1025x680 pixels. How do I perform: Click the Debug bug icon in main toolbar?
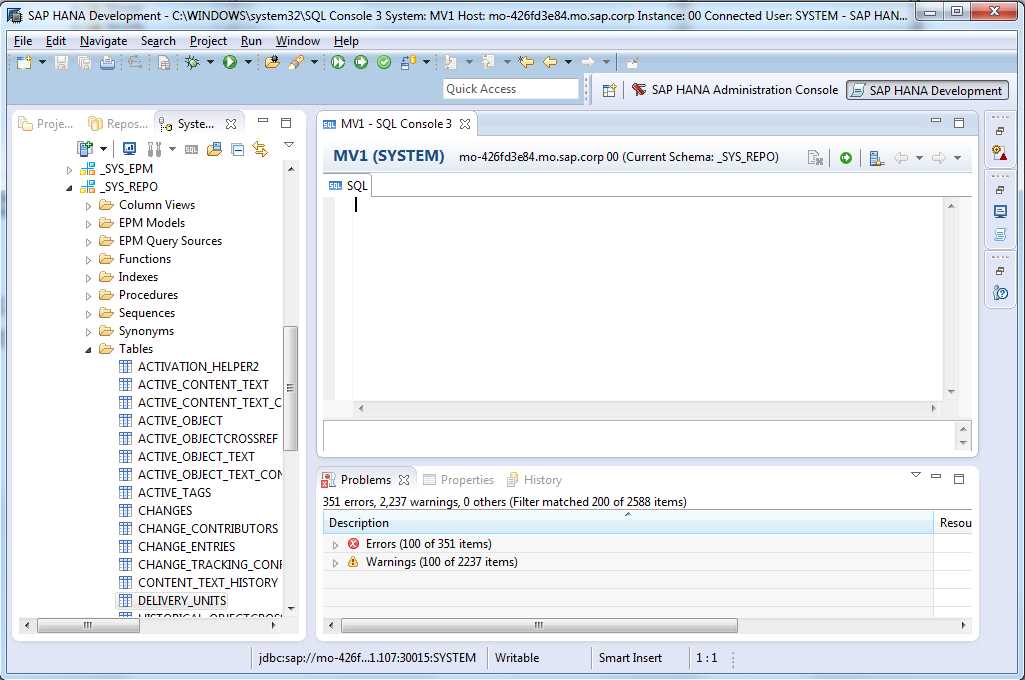pyautogui.click(x=192, y=62)
